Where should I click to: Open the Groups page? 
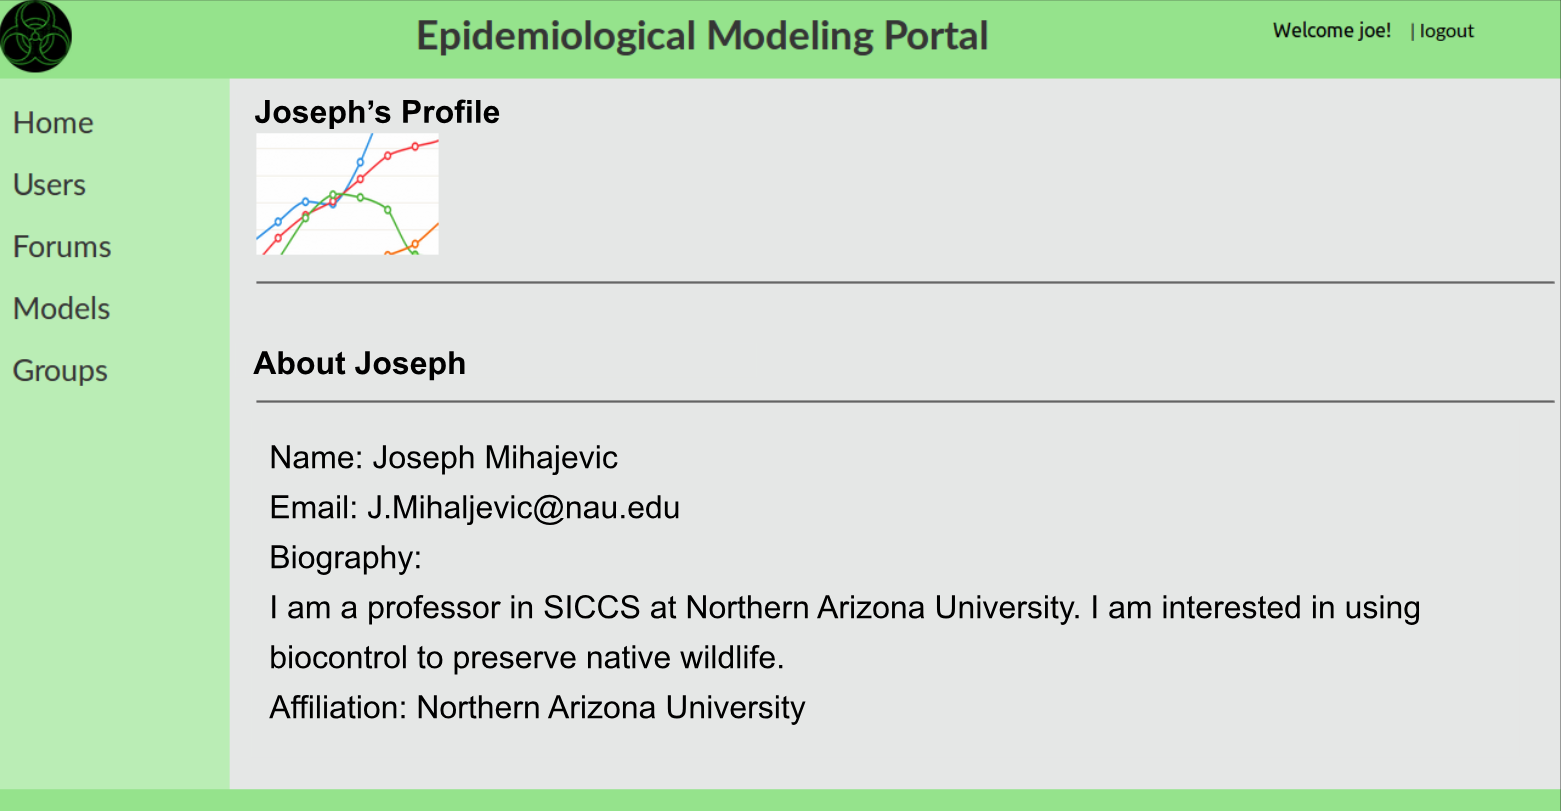tap(60, 371)
